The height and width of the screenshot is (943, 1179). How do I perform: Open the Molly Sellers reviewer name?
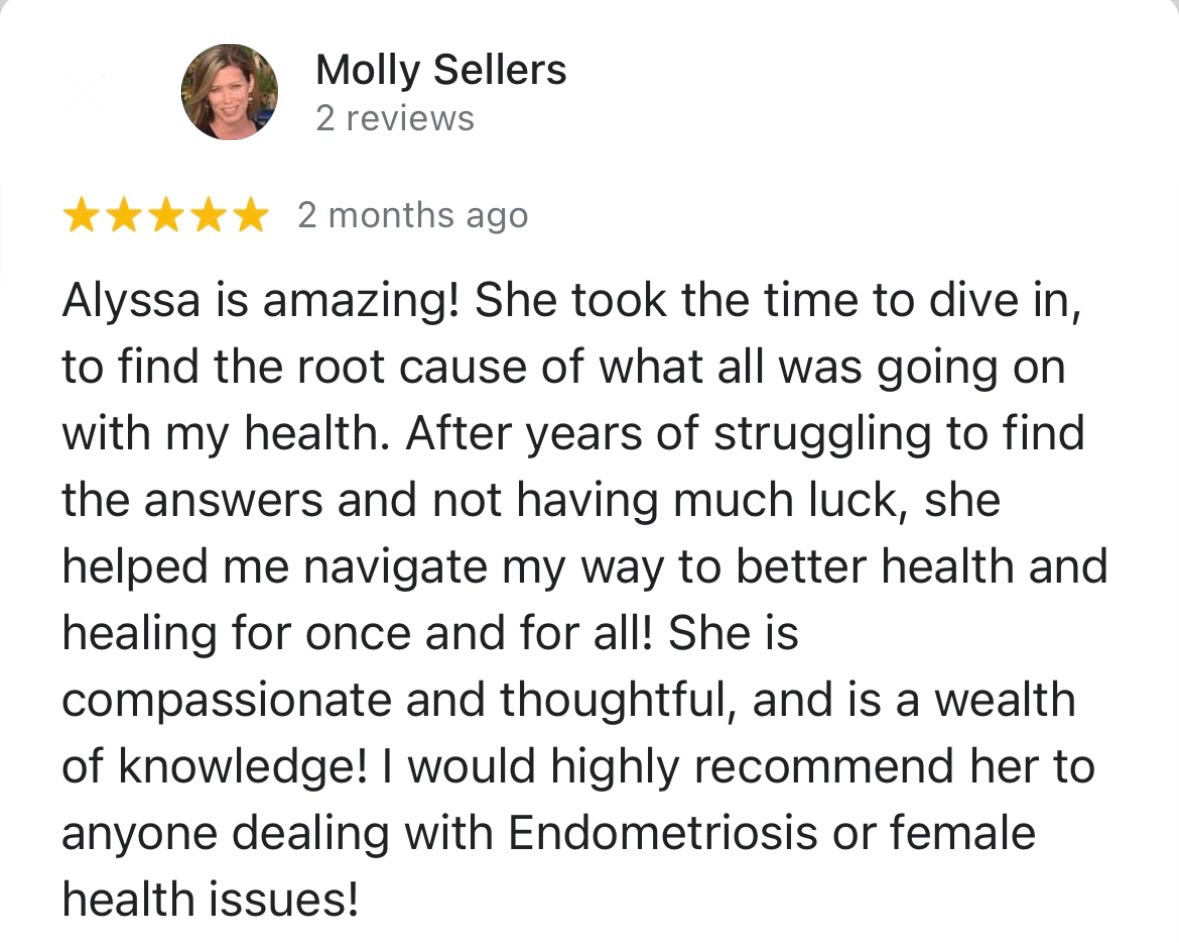click(441, 70)
